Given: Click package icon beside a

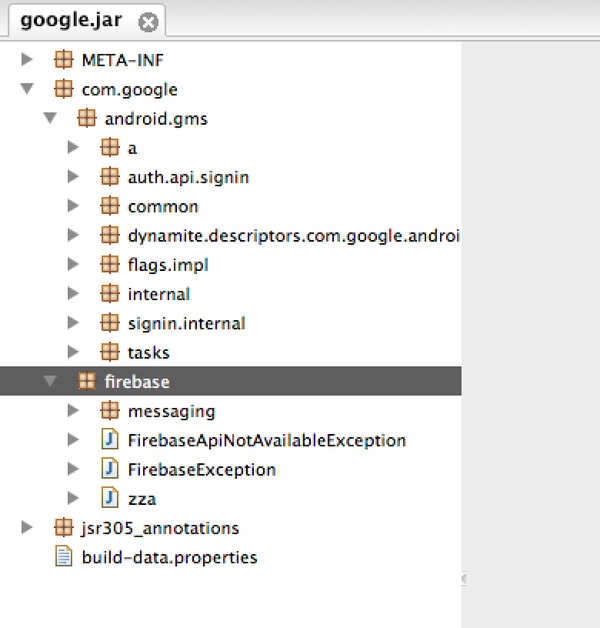Looking at the screenshot, I should pos(110,147).
